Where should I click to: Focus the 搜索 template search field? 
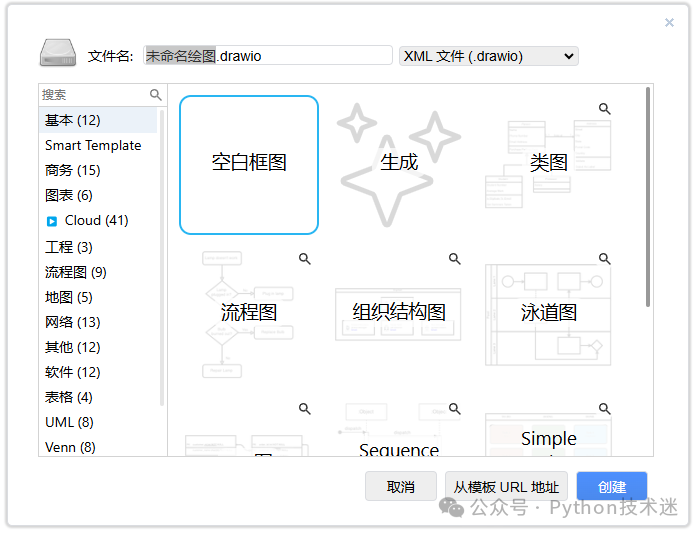(95, 95)
